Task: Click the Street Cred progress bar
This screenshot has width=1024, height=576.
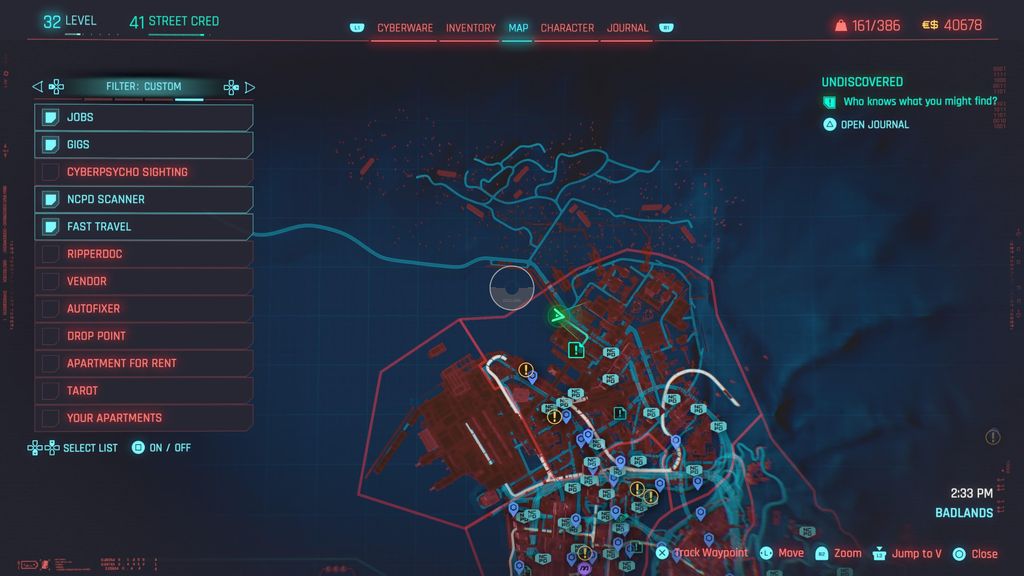Action: pos(176,35)
